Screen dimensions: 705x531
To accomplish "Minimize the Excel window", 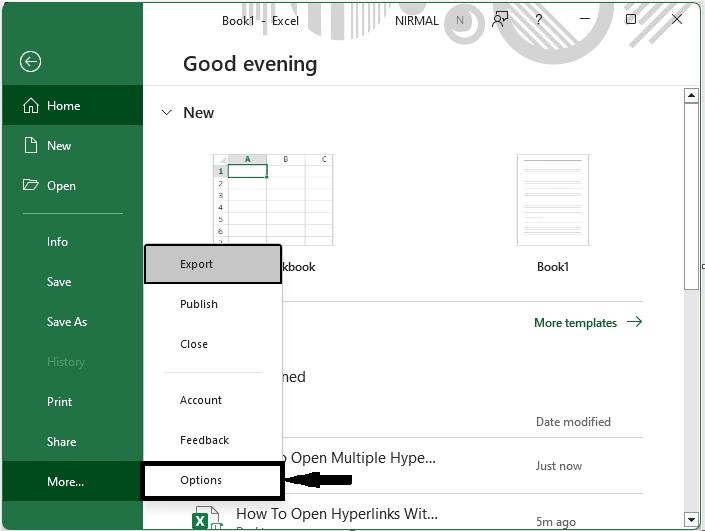I will pyautogui.click(x=585, y=19).
